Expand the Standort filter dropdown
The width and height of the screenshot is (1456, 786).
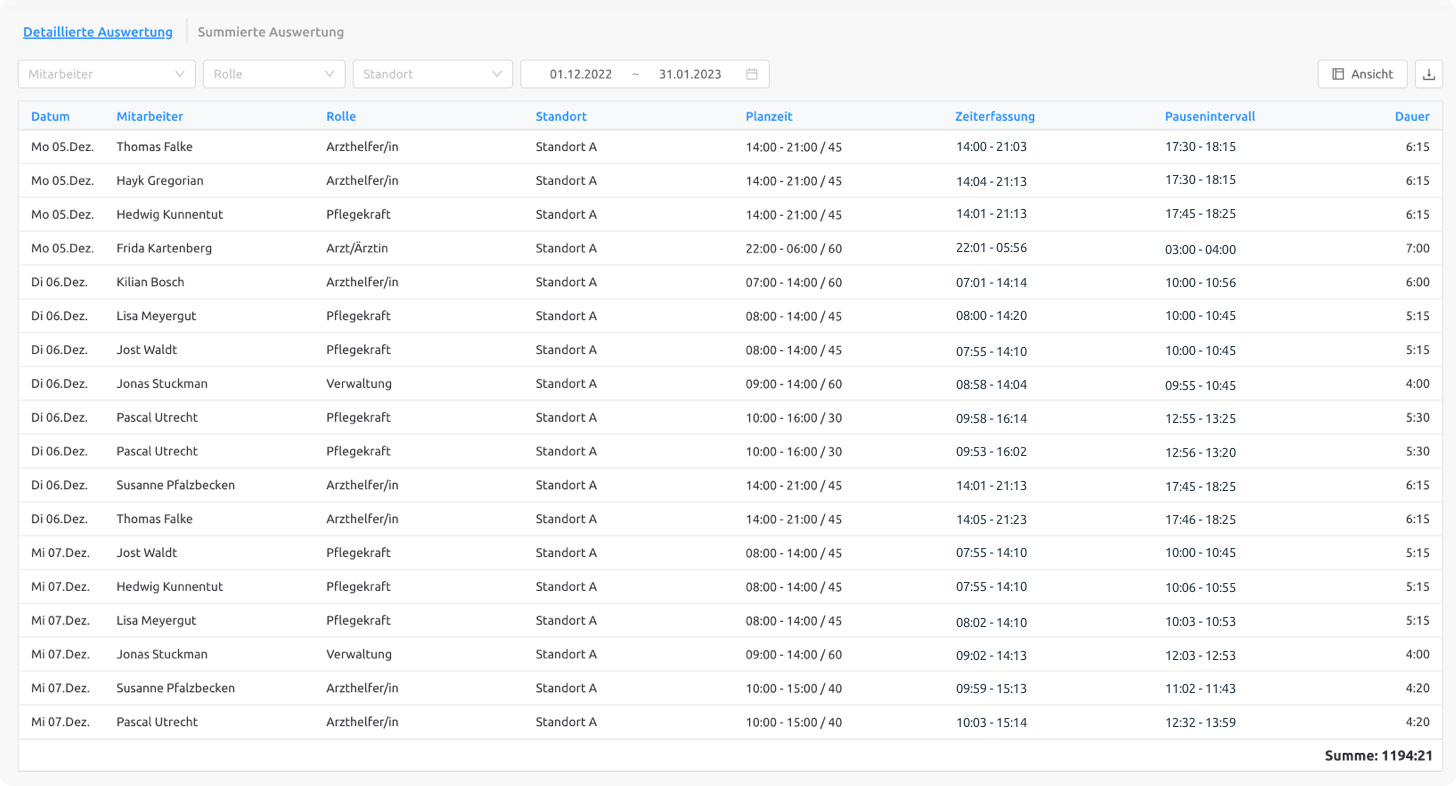[x=433, y=74]
